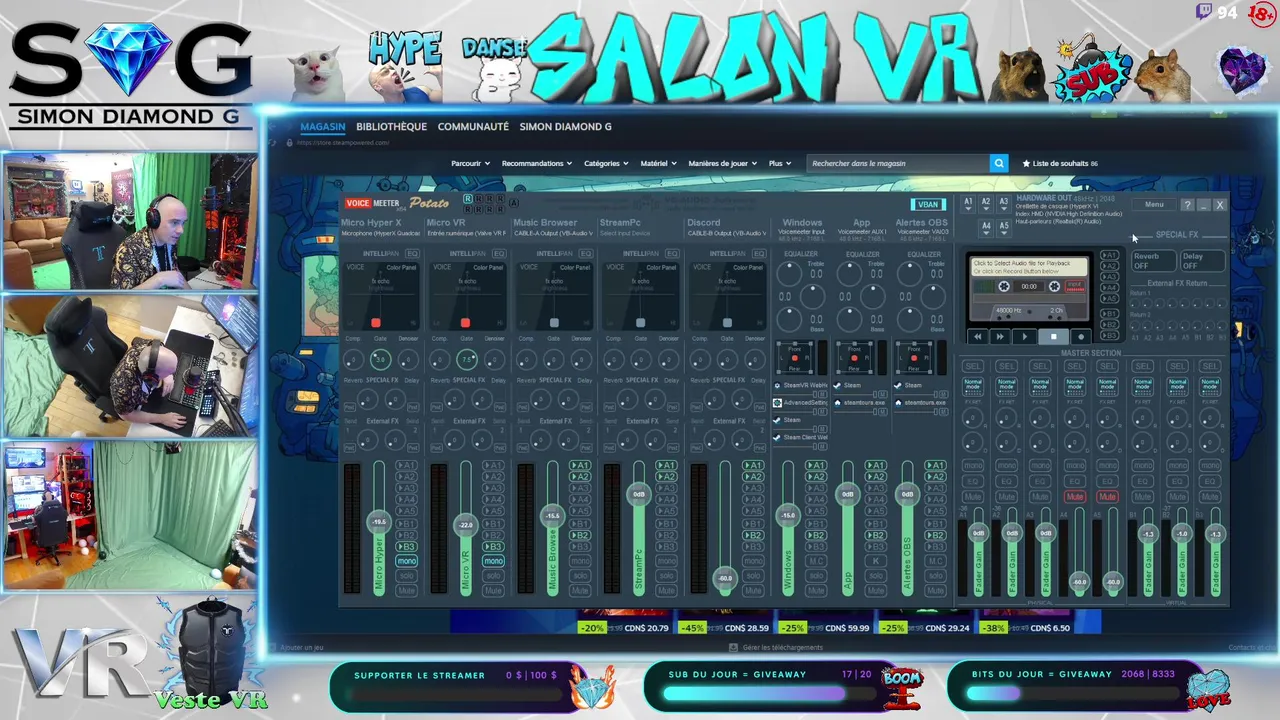The width and height of the screenshot is (1280, 720).
Task: Click cassette display to select audio file
Action: pos(1029,267)
